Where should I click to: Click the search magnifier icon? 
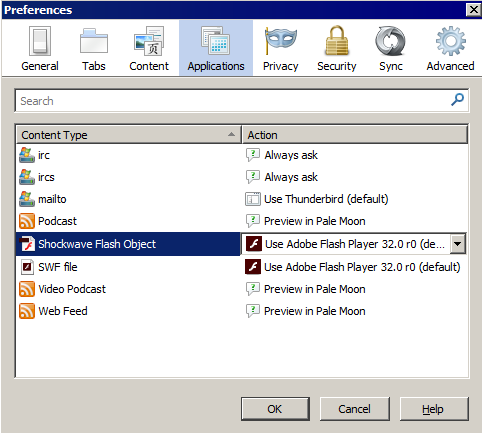click(457, 99)
